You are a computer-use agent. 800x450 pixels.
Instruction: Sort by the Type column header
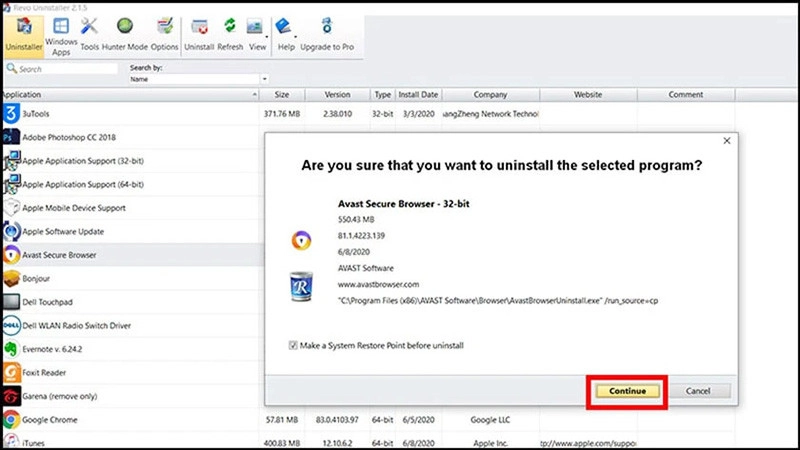[382, 94]
